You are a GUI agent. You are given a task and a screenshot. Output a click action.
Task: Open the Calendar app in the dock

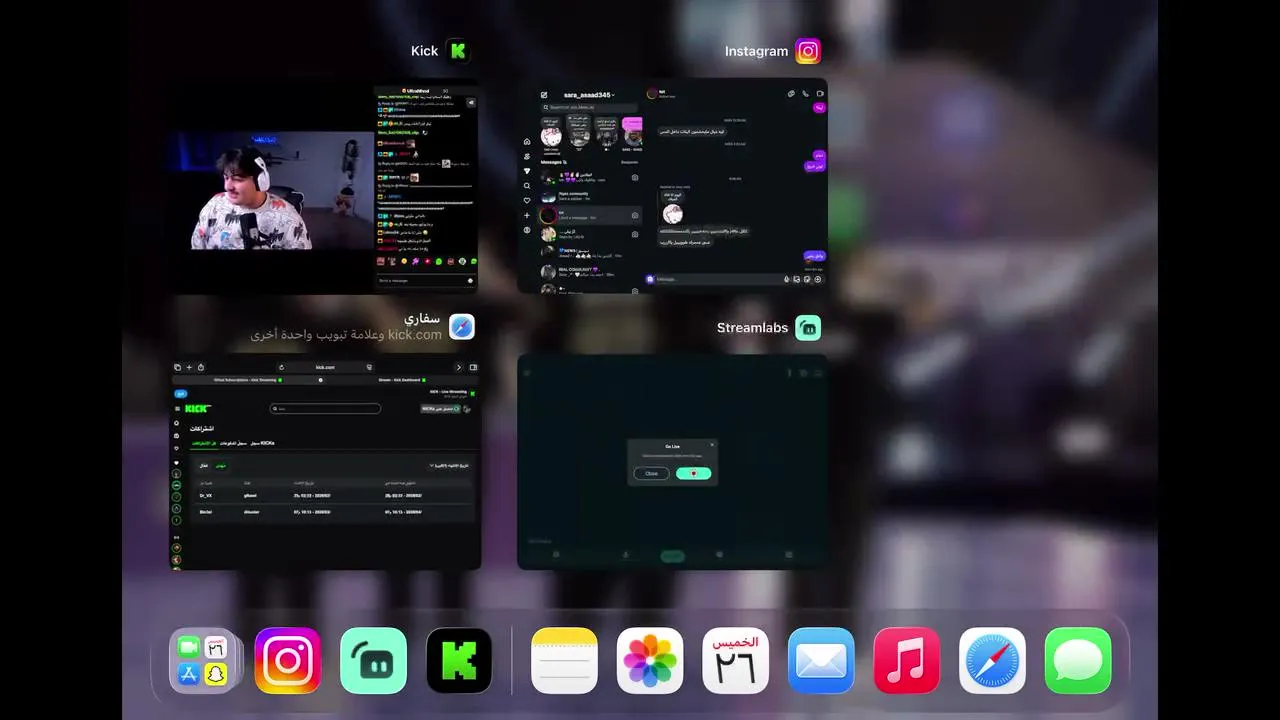tap(736, 661)
